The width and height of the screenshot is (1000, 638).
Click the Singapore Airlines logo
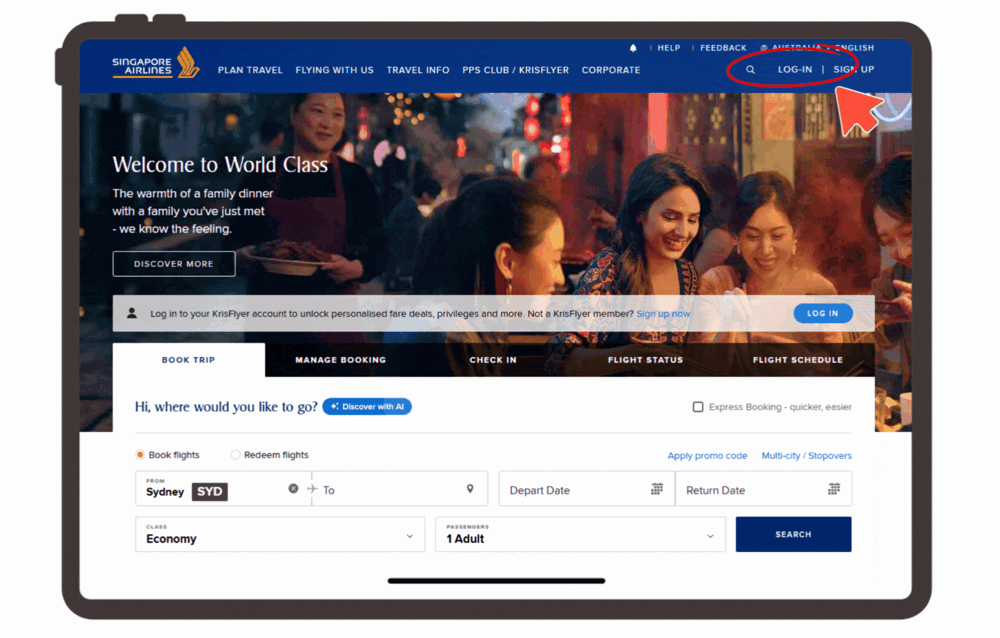coord(156,63)
